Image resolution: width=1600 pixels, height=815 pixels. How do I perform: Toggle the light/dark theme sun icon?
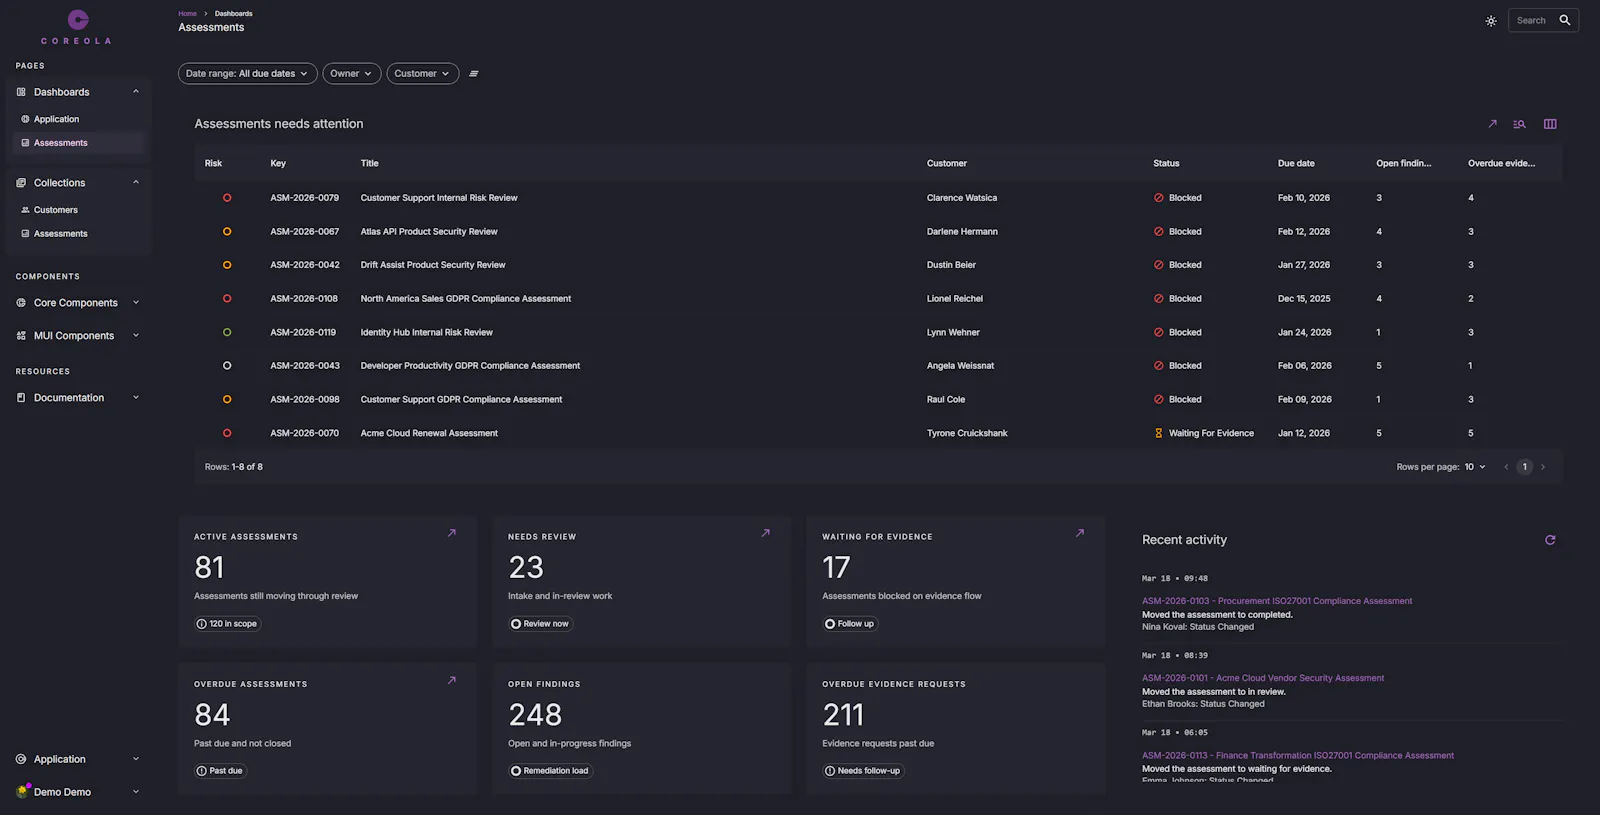point(1491,21)
